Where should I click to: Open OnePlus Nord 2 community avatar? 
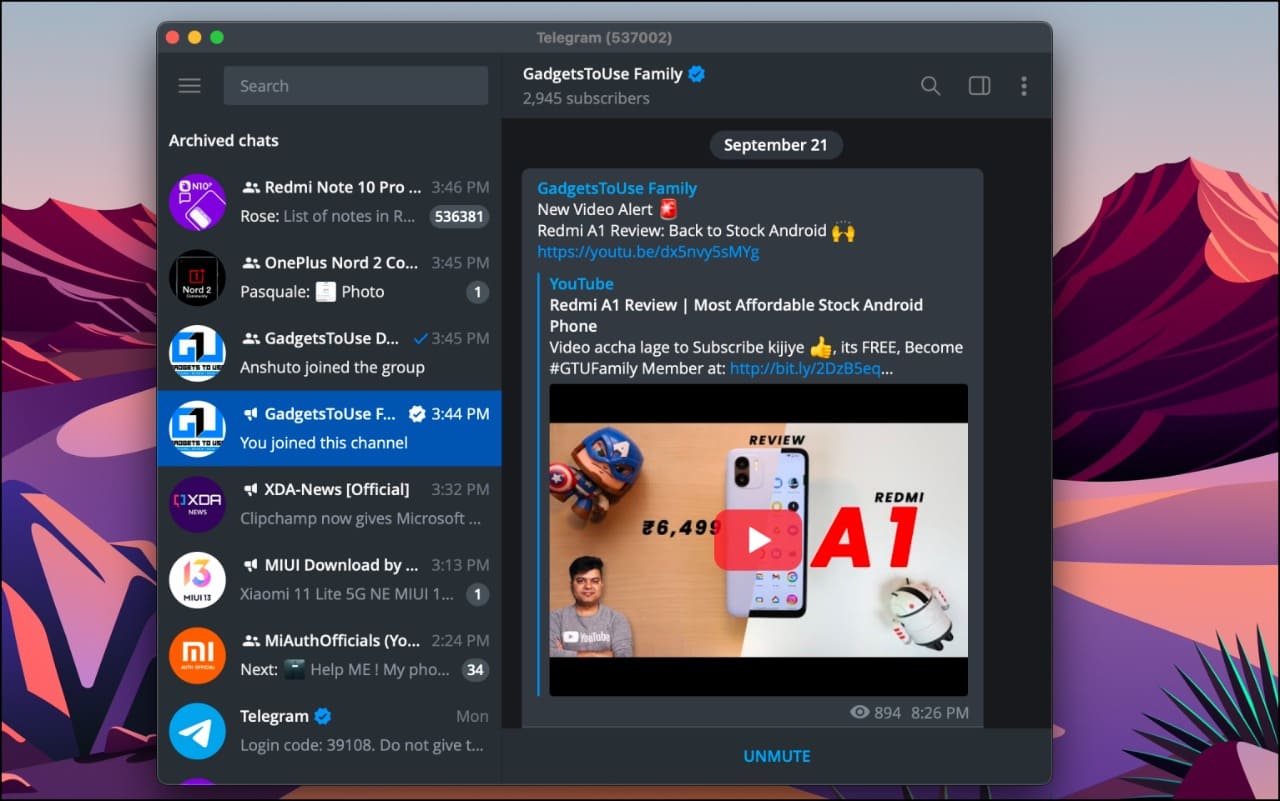(197, 278)
